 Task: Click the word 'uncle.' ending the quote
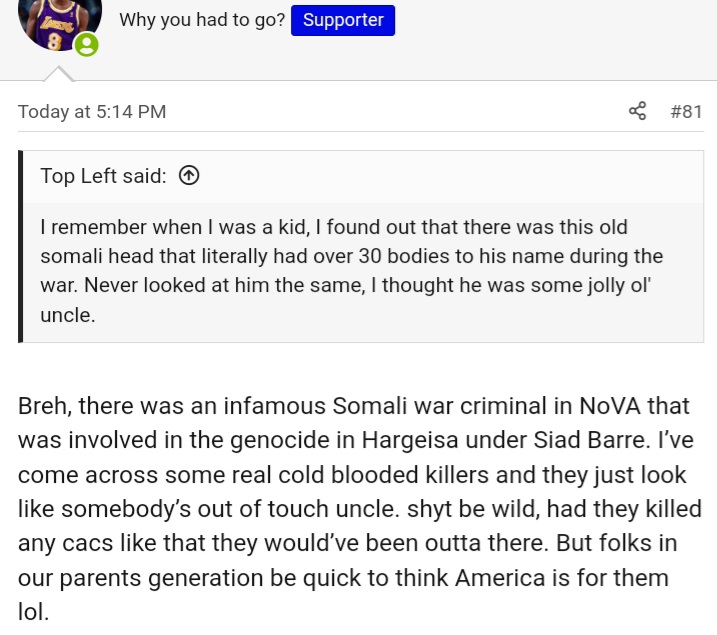pos(68,315)
